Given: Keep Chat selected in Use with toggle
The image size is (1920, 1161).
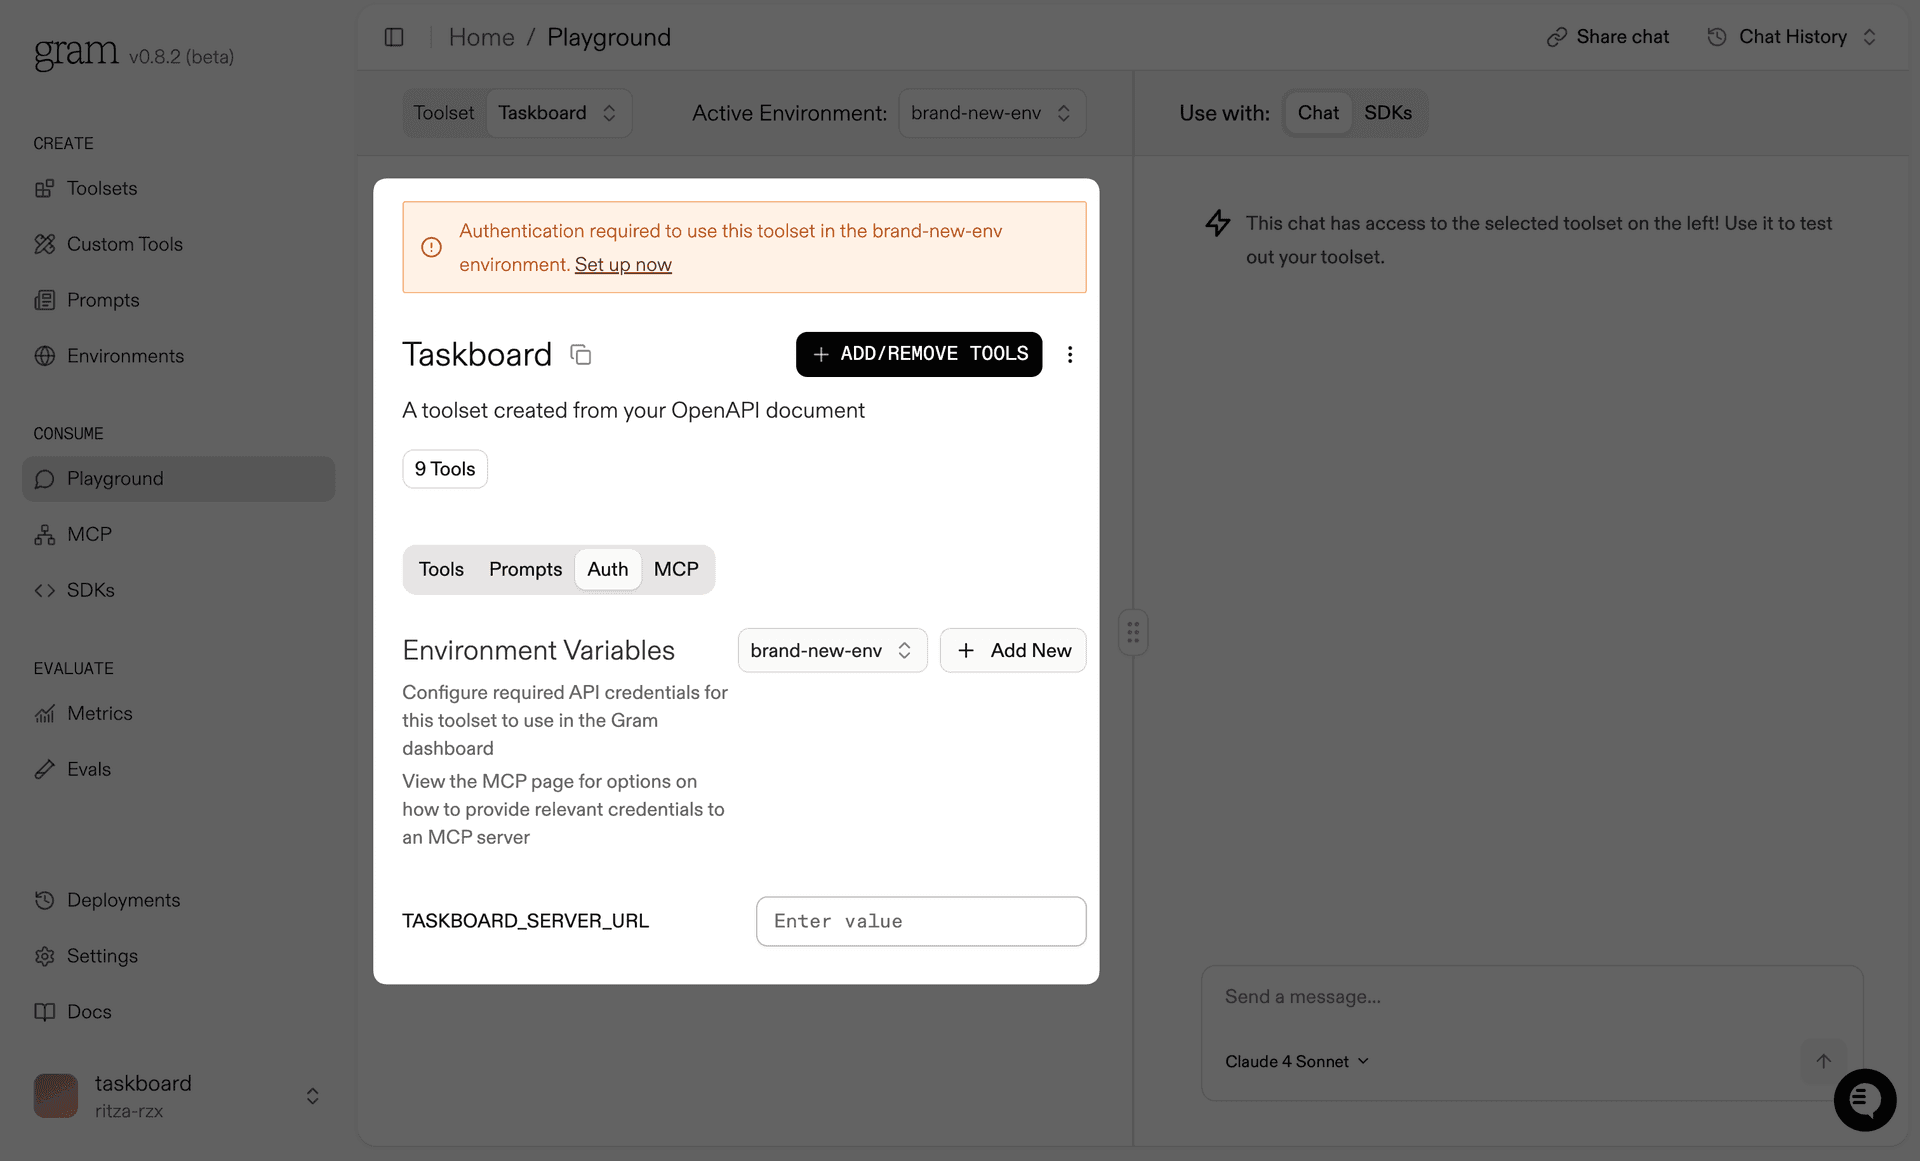Looking at the screenshot, I should (1318, 112).
